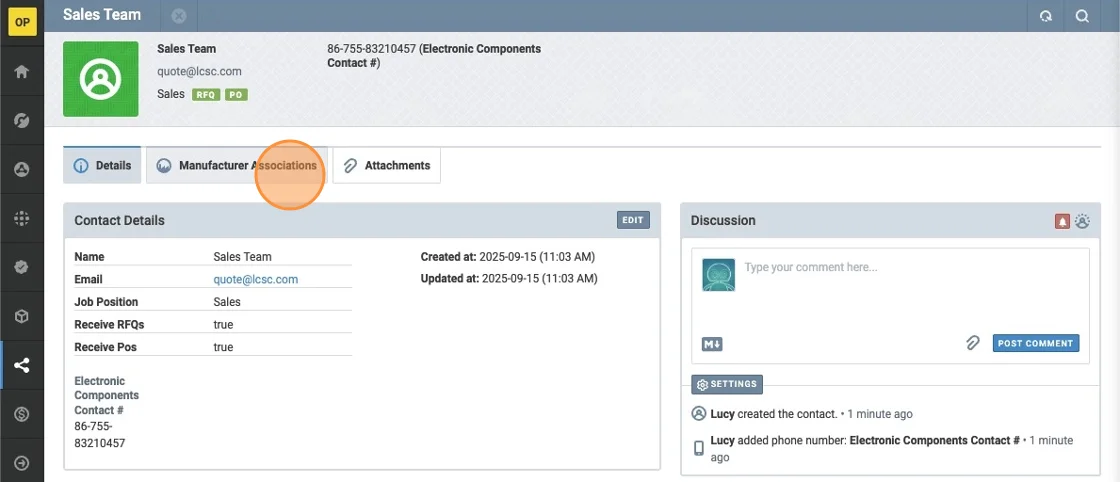Image resolution: width=1120 pixels, height=482 pixels.
Task: Open the quote@lcsc.com email link
Action: coord(255,280)
